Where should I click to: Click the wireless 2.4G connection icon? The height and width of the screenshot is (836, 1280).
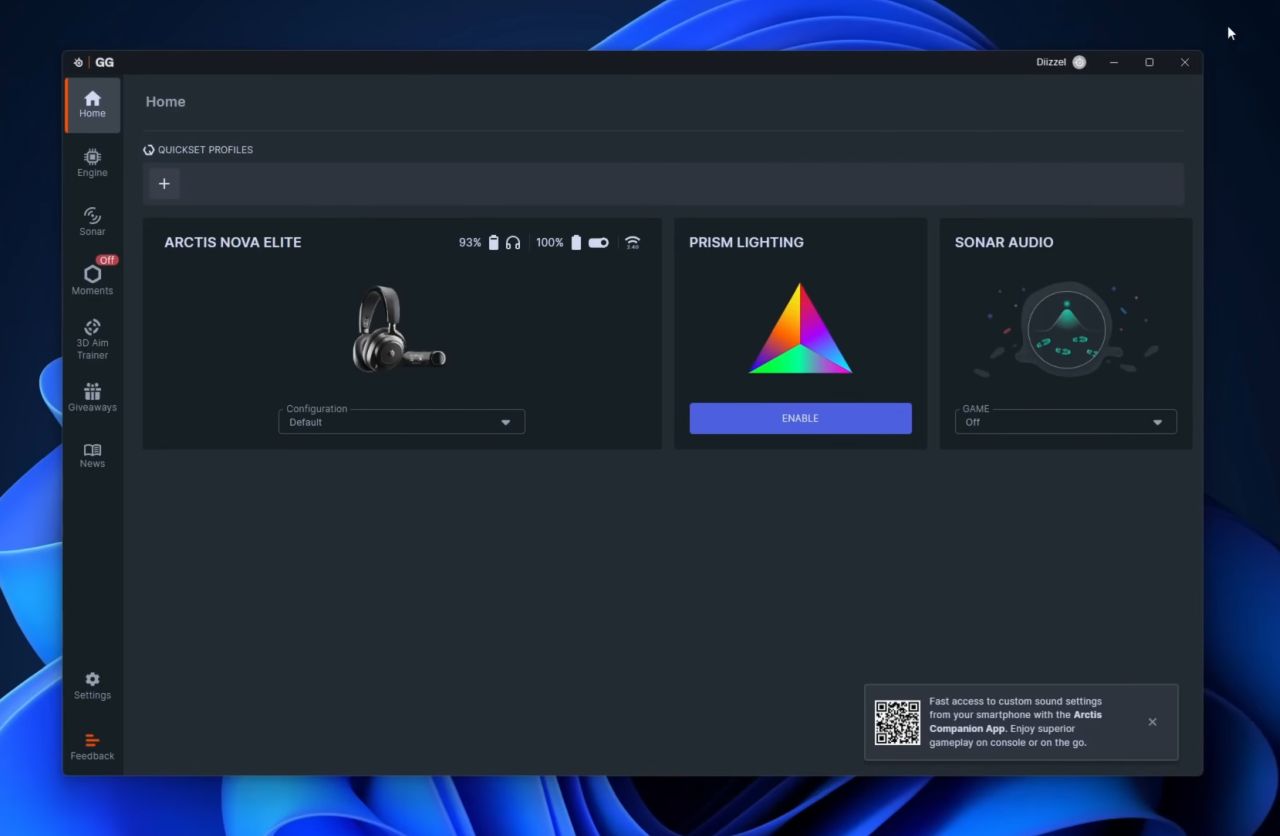(632, 243)
